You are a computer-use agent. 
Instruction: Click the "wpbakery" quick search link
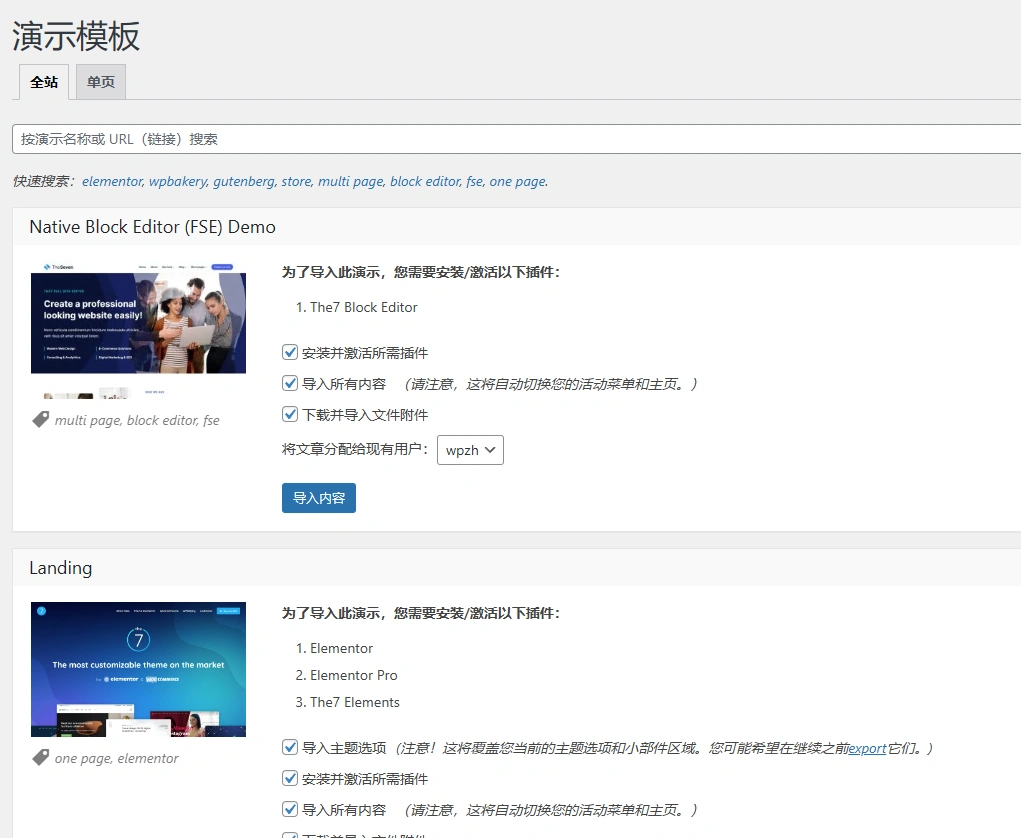click(x=178, y=182)
